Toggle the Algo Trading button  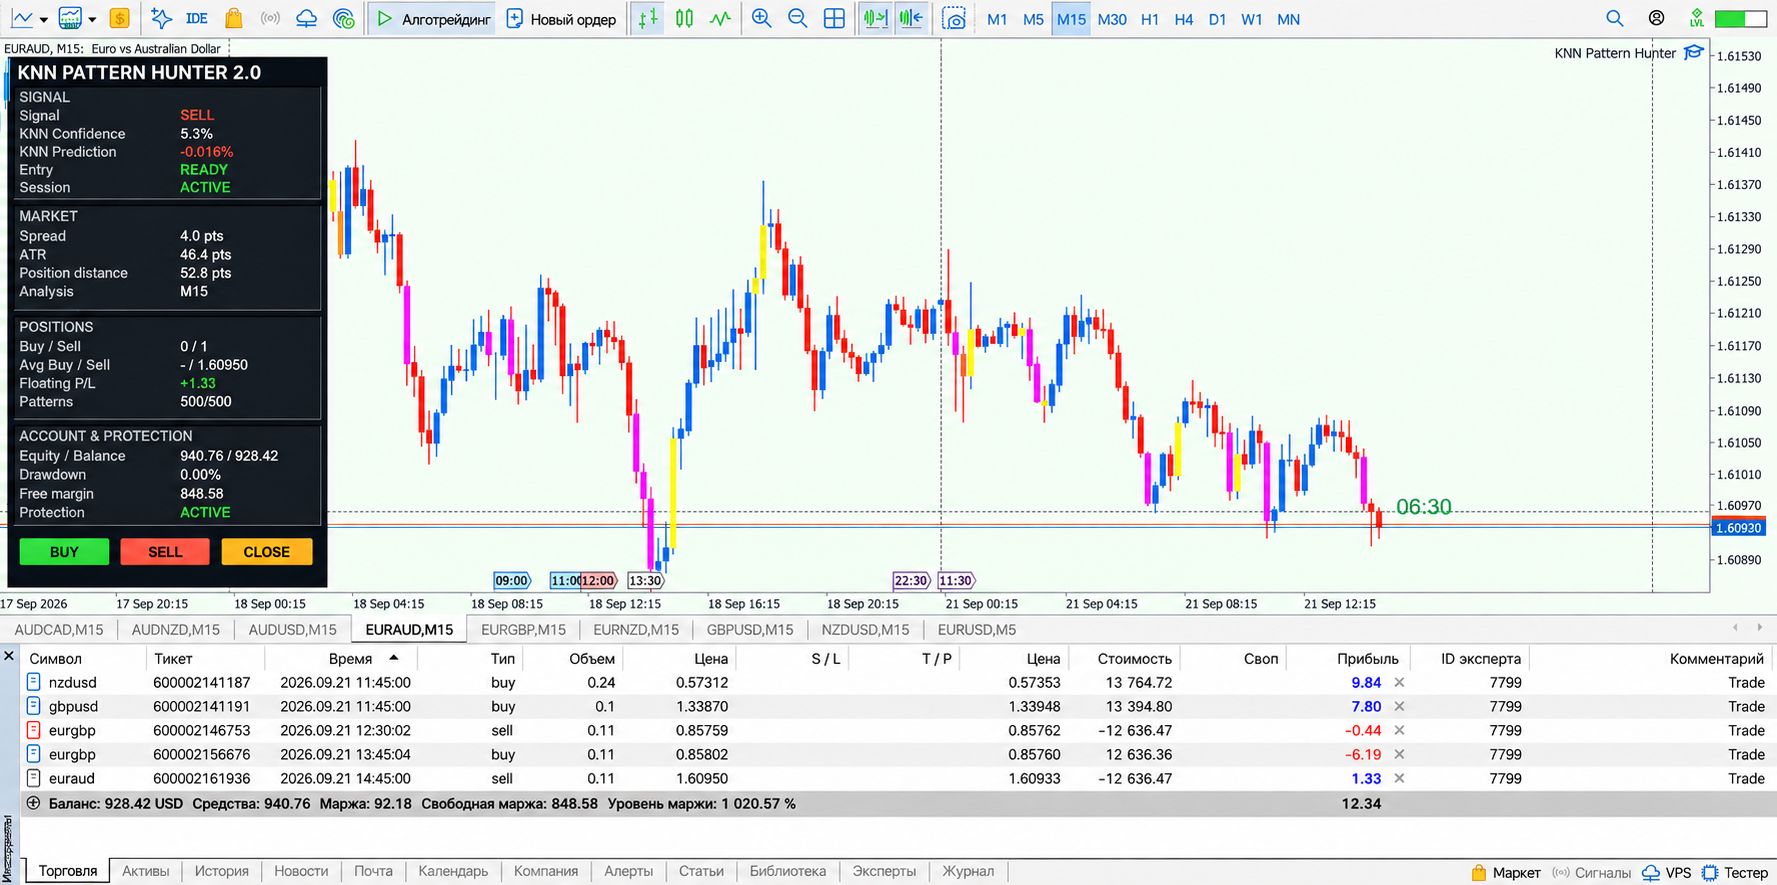432,18
